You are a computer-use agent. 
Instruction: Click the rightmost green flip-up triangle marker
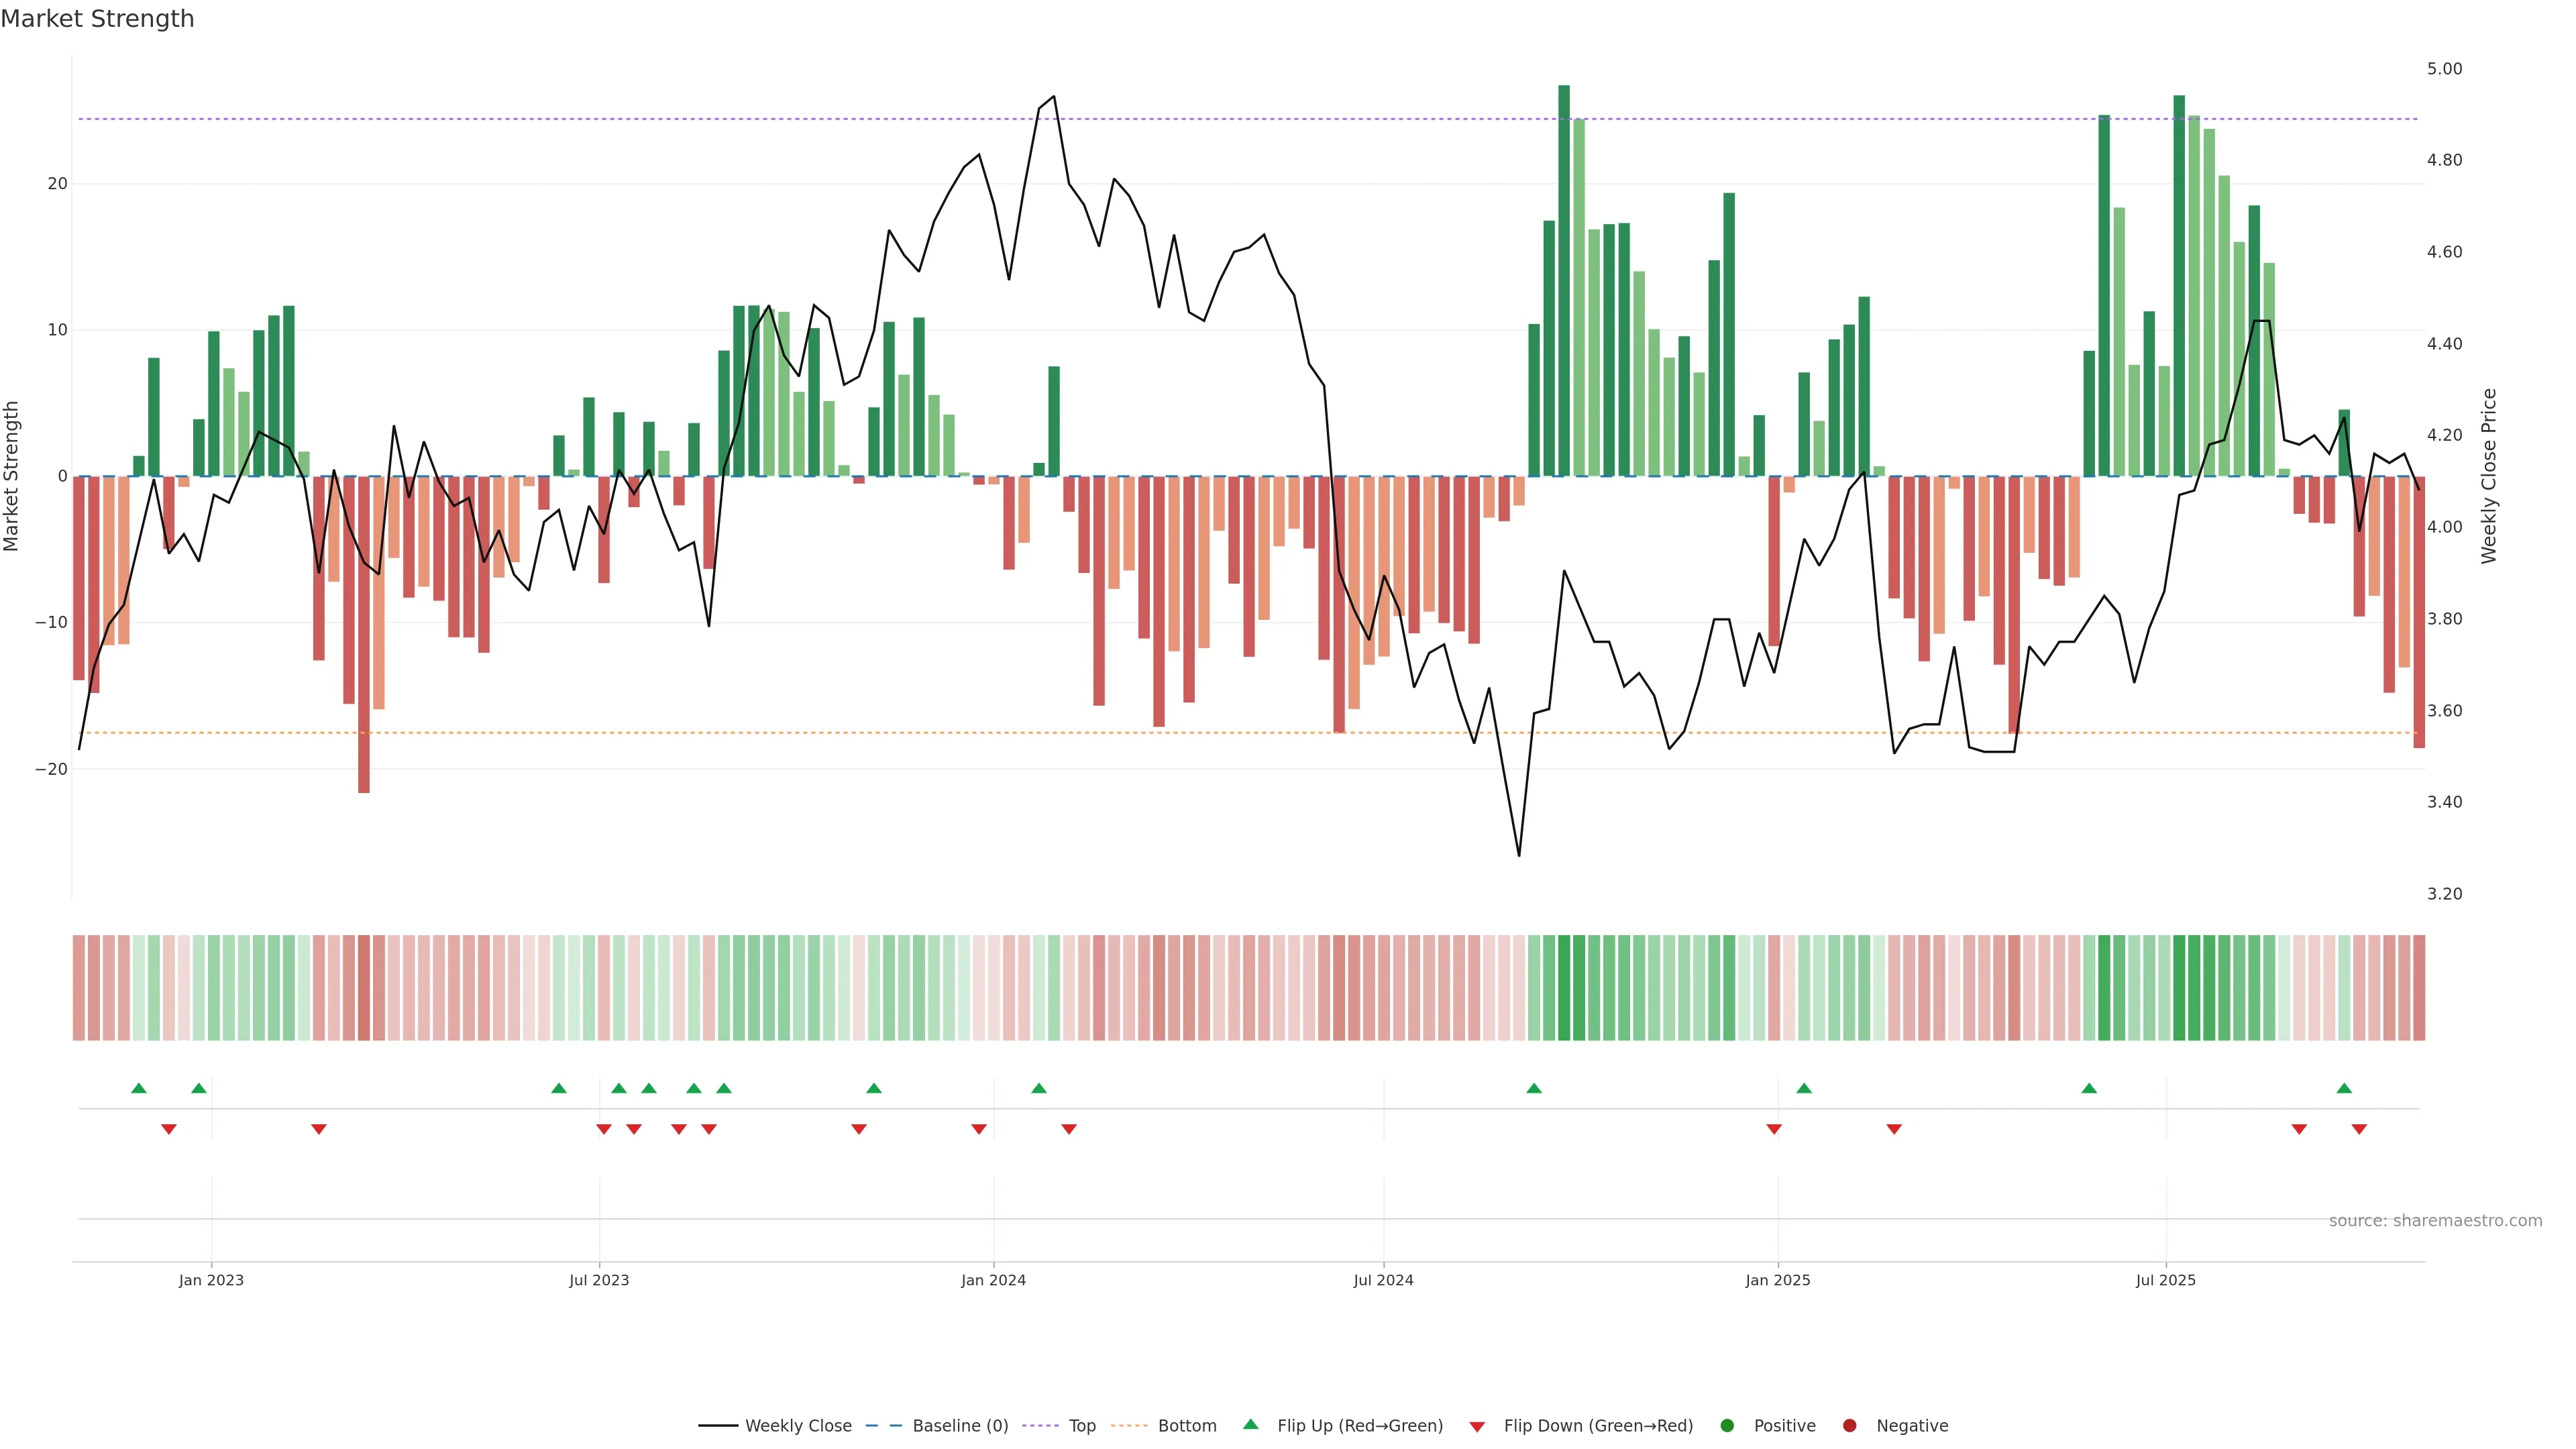(x=2344, y=1088)
